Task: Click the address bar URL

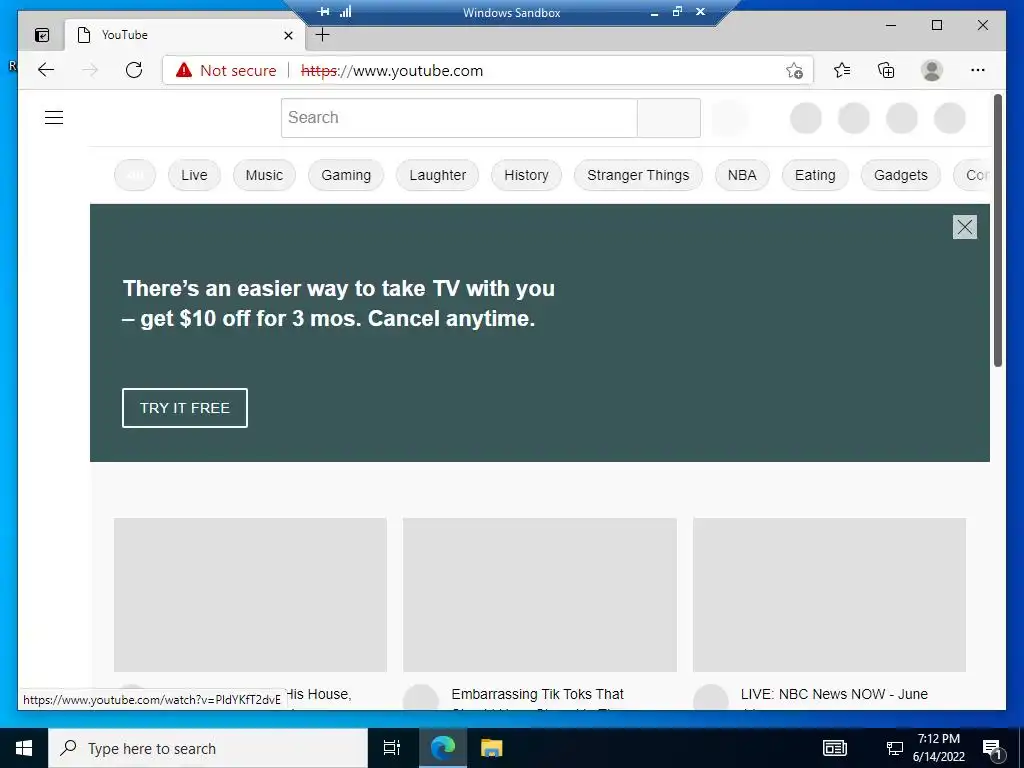Action: tap(392, 71)
